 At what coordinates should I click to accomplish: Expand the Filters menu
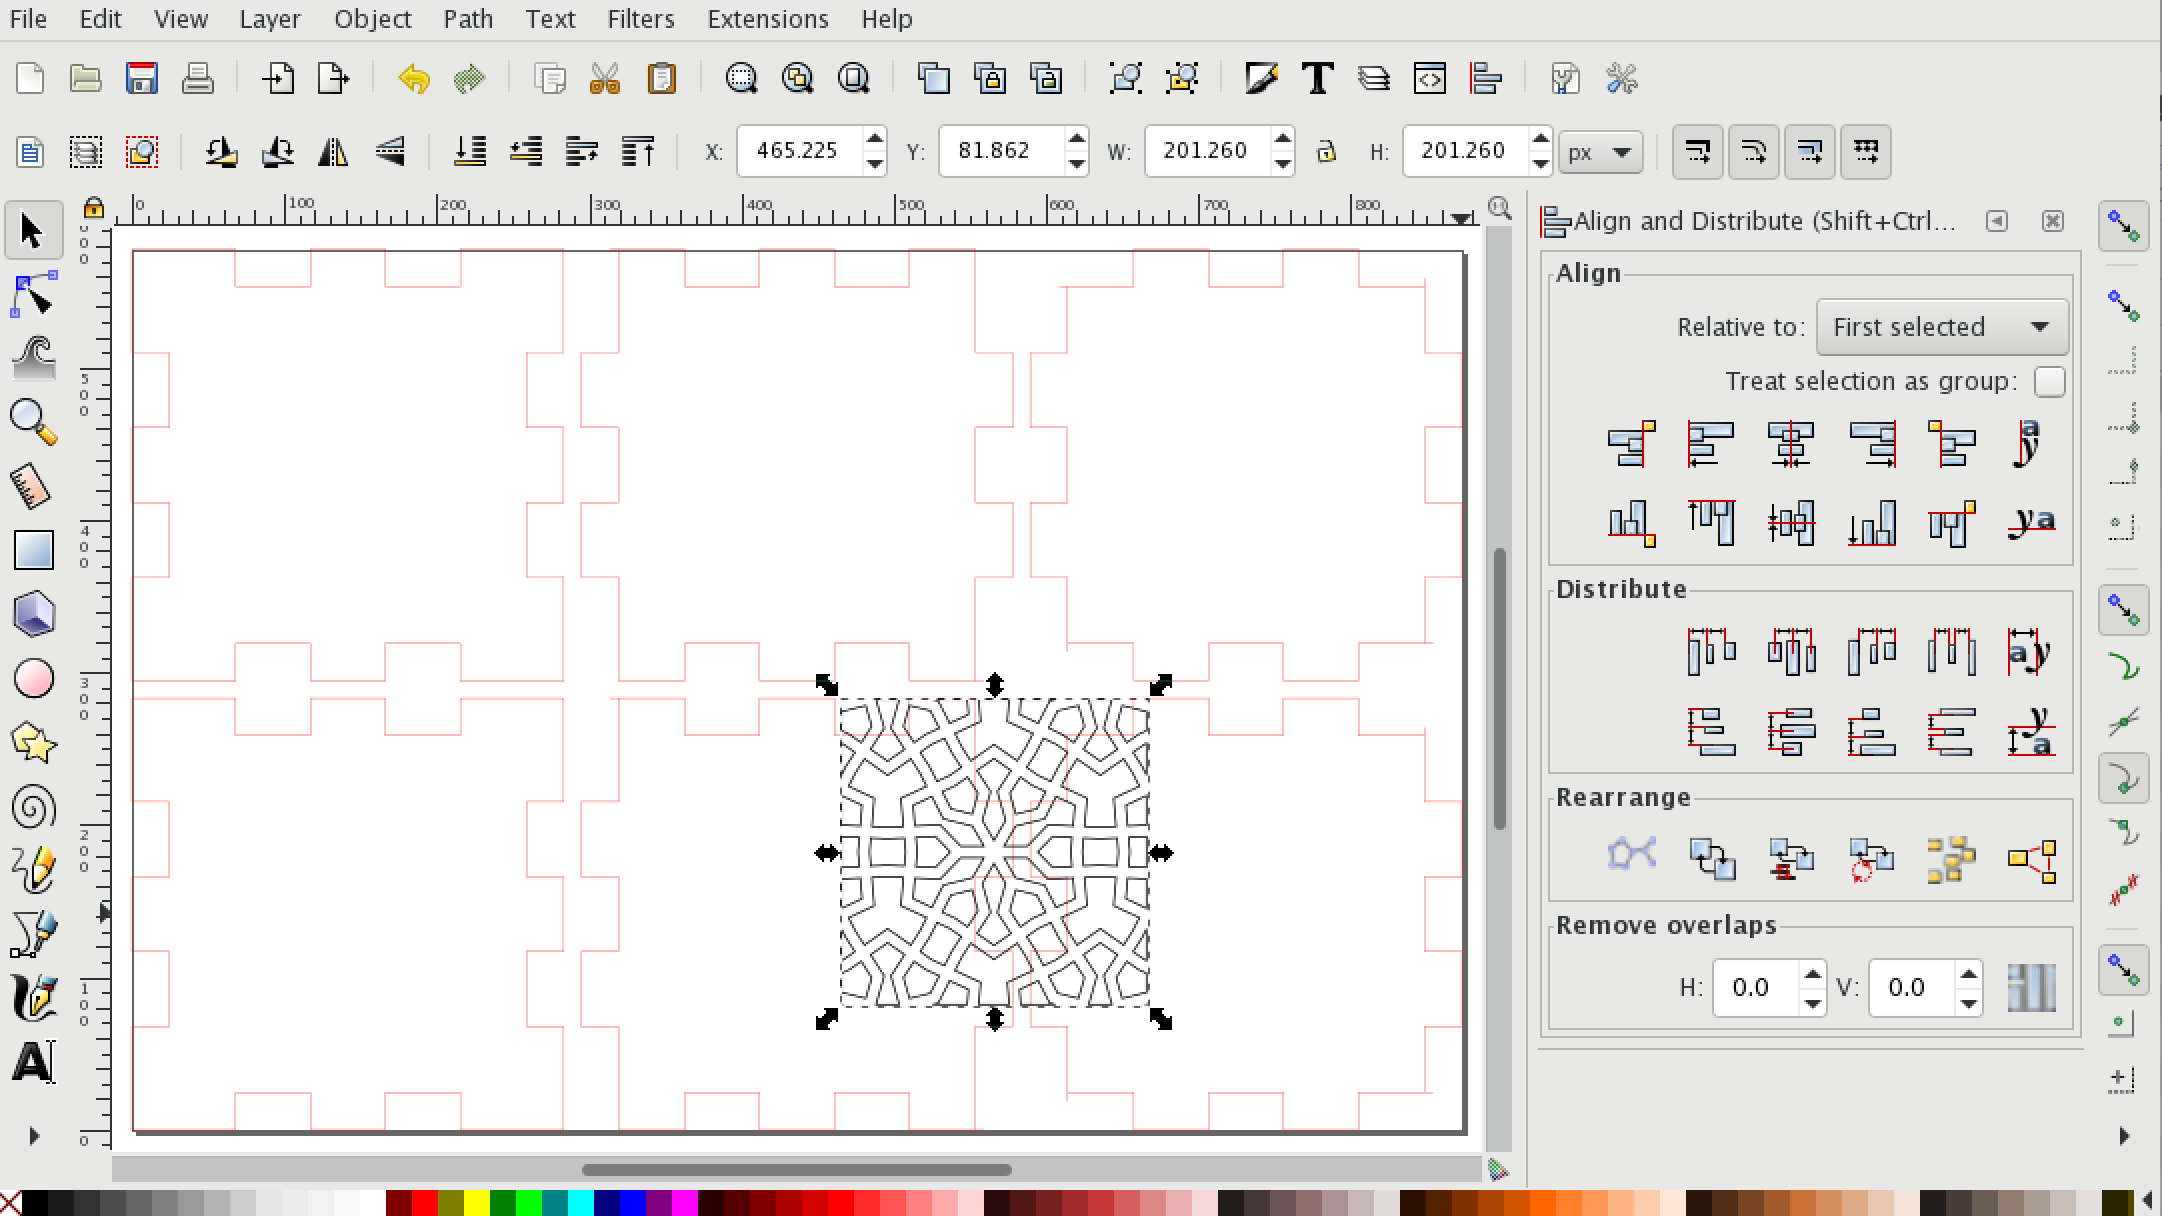tap(641, 19)
